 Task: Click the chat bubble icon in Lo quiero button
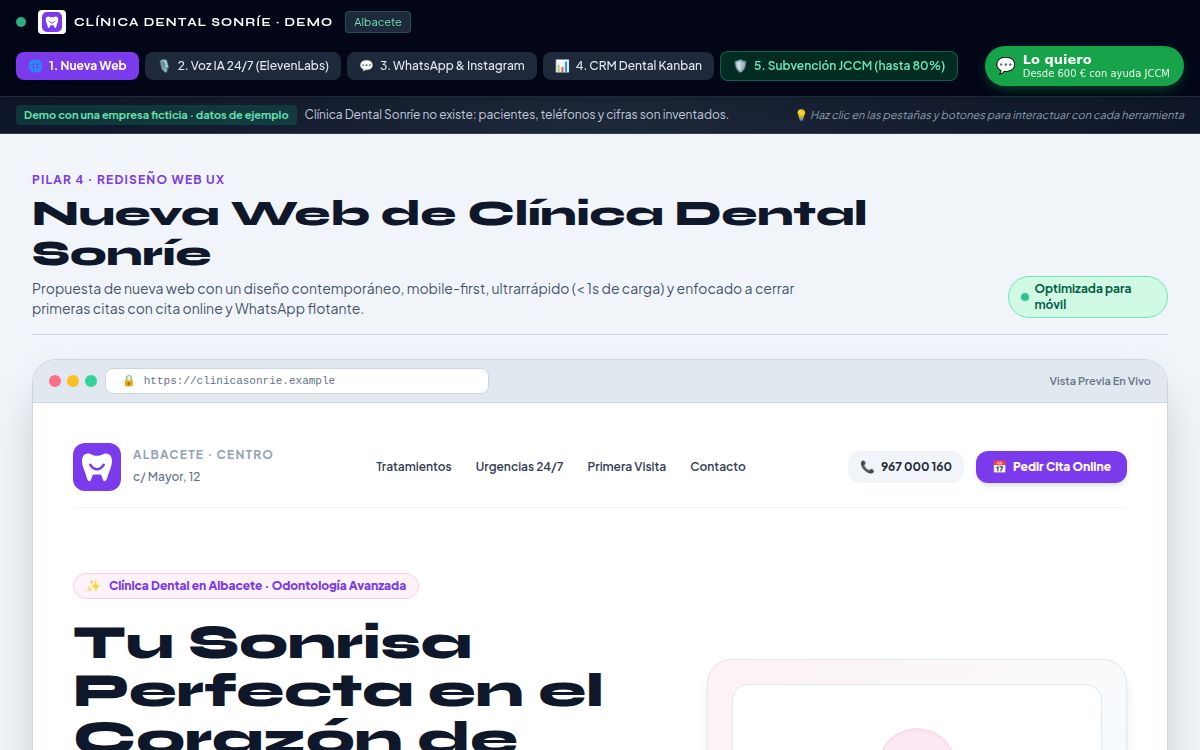1006,66
